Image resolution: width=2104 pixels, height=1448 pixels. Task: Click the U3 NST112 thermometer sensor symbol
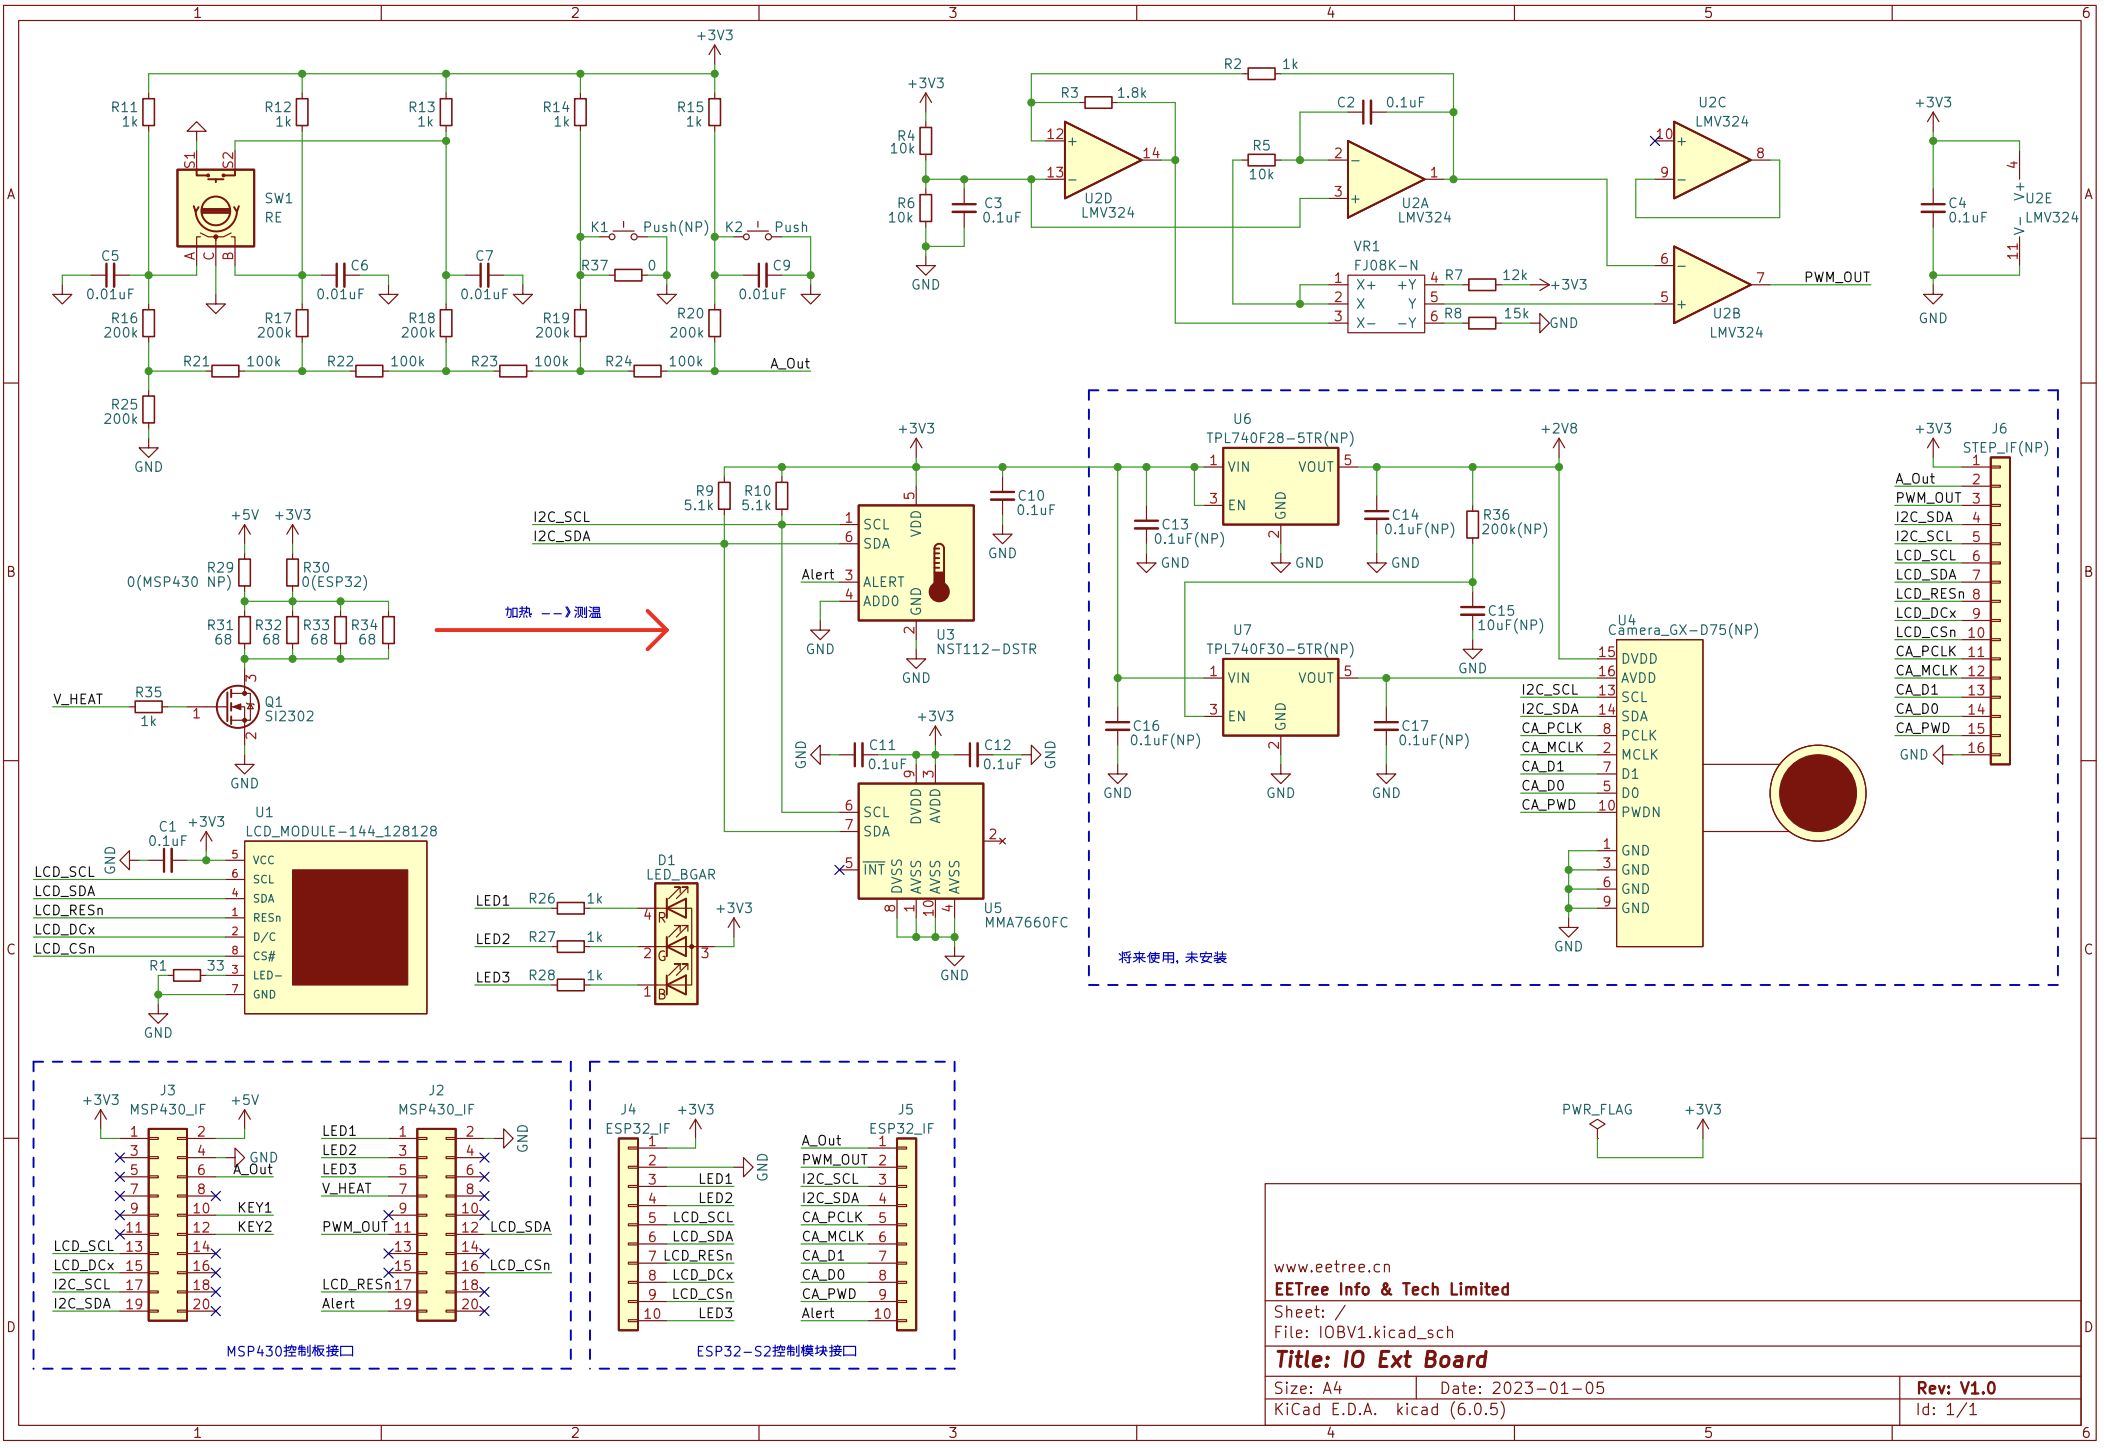coord(915,563)
